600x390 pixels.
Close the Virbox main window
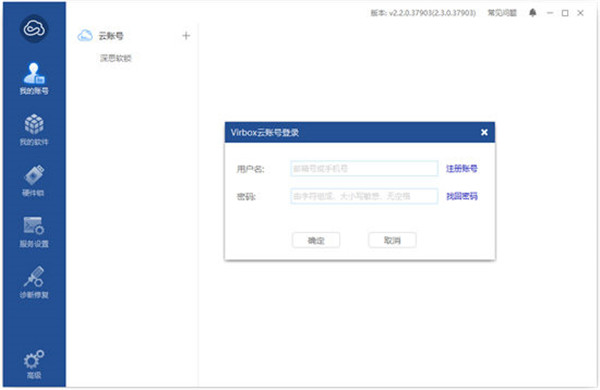point(580,13)
